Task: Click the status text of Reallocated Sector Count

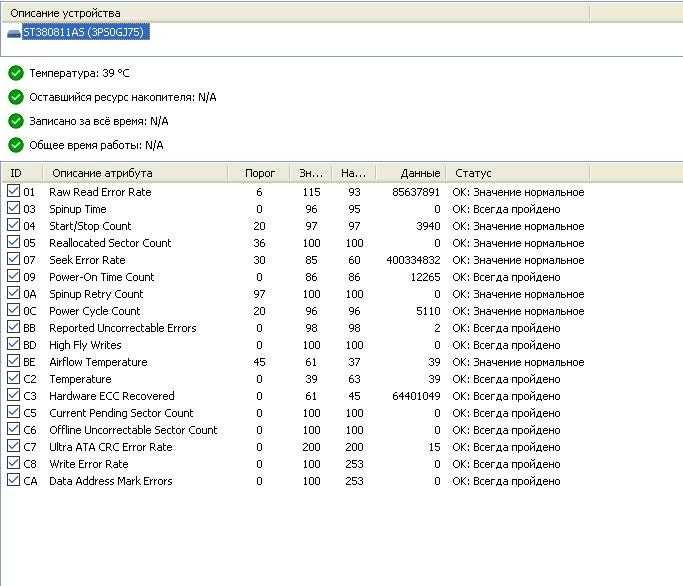Action: point(518,243)
